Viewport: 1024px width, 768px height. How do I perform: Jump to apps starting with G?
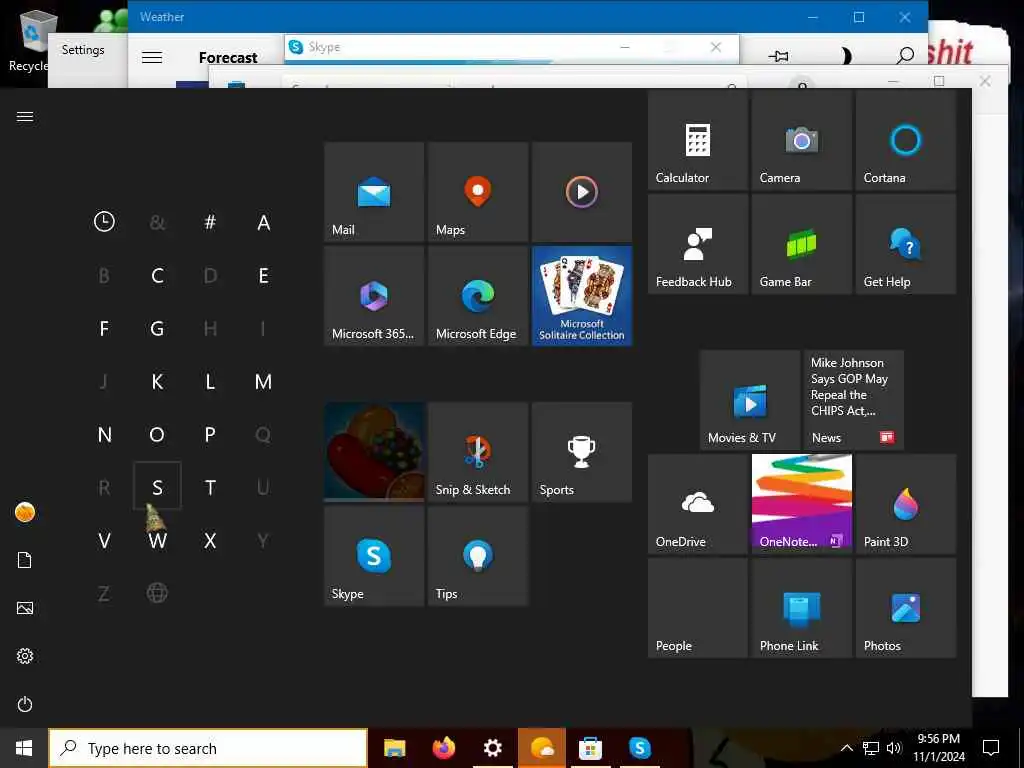pos(157,328)
